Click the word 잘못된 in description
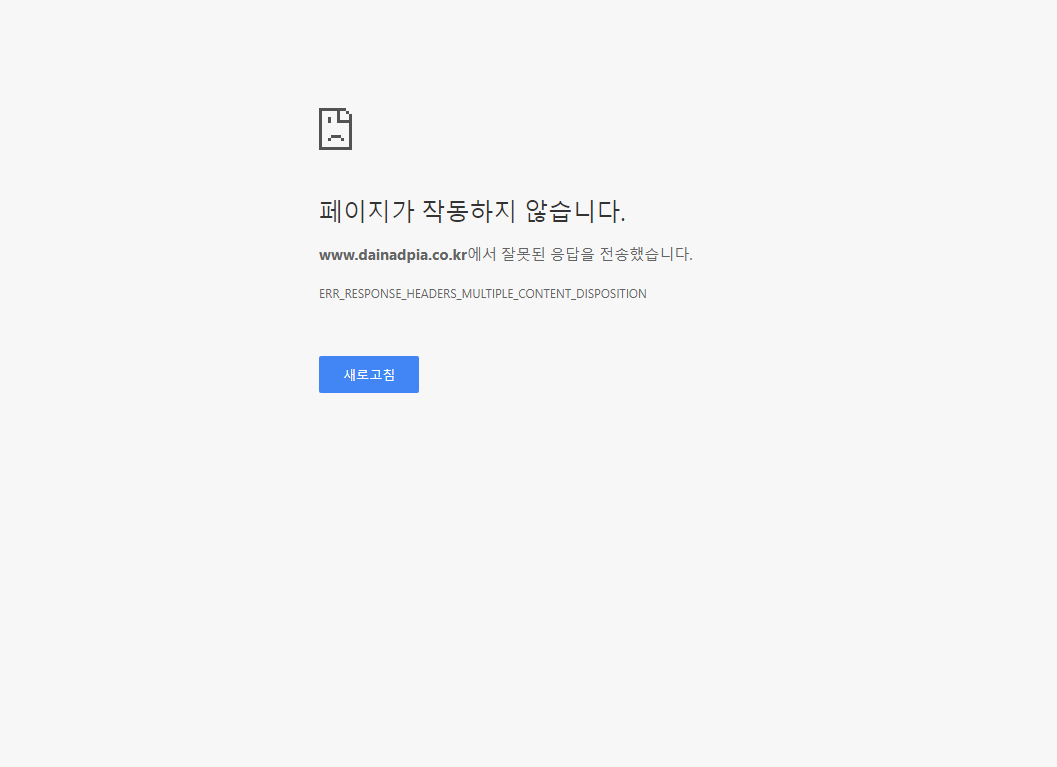 point(523,254)
